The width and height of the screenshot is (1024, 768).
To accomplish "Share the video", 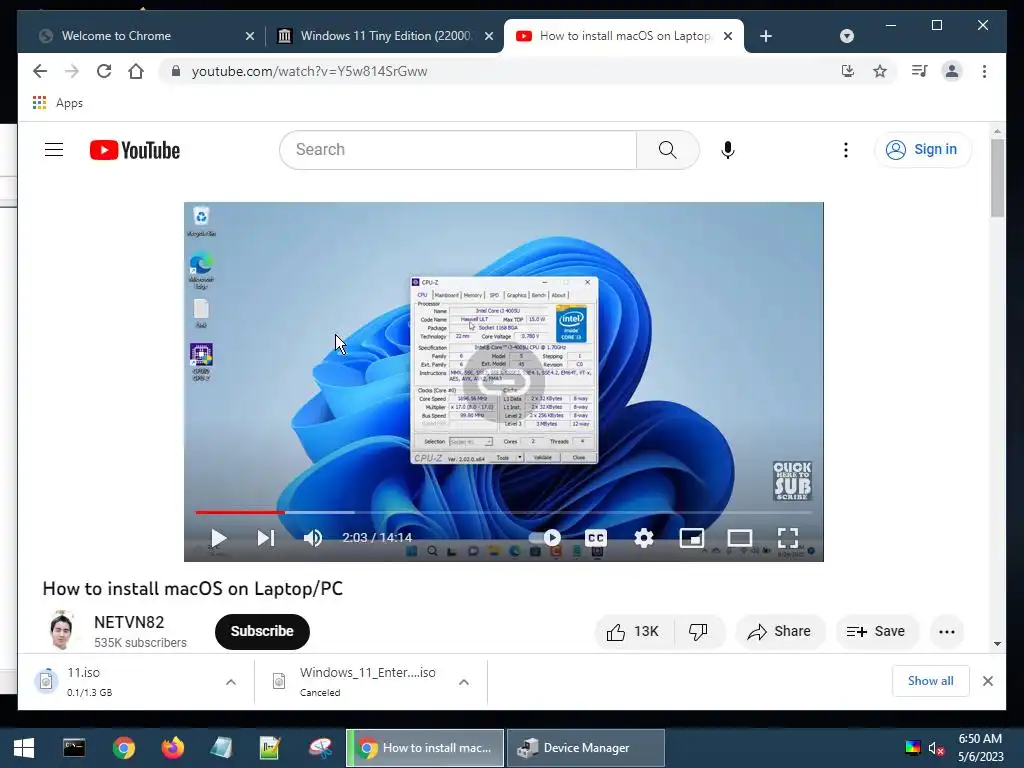I will coord(780,632).
